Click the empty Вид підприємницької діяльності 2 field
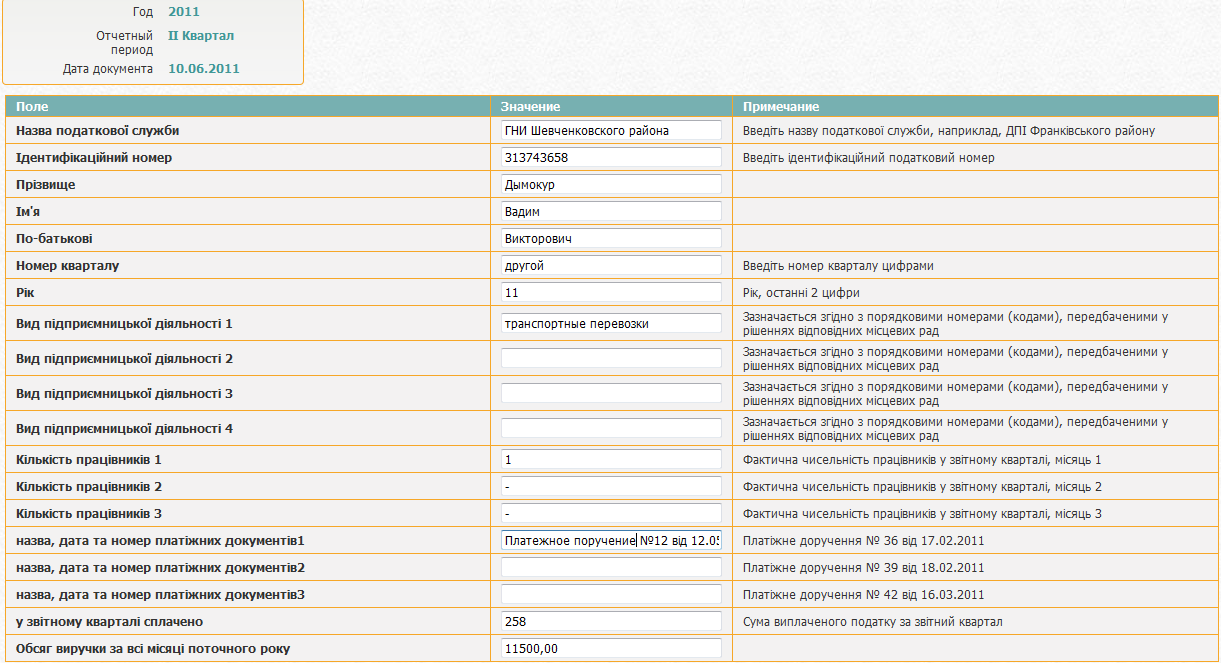Screen dimensions: 1221x663 pyautogui.click(x=611, y=358)
